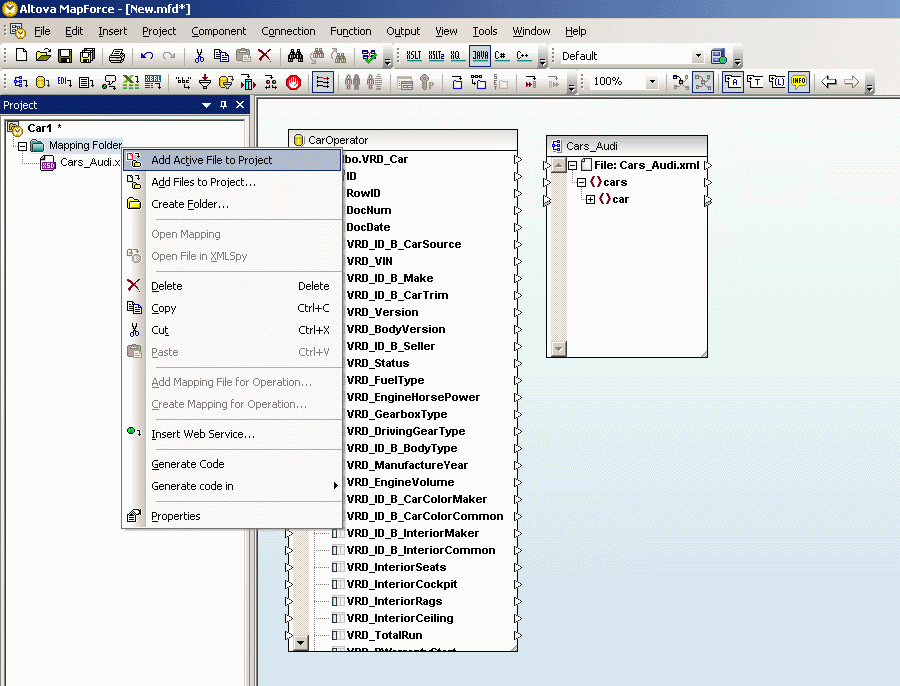Image resolution: width=900 pixels, height=686 pixels.
Task: Insert Excel file component icon
Action: 131,82
